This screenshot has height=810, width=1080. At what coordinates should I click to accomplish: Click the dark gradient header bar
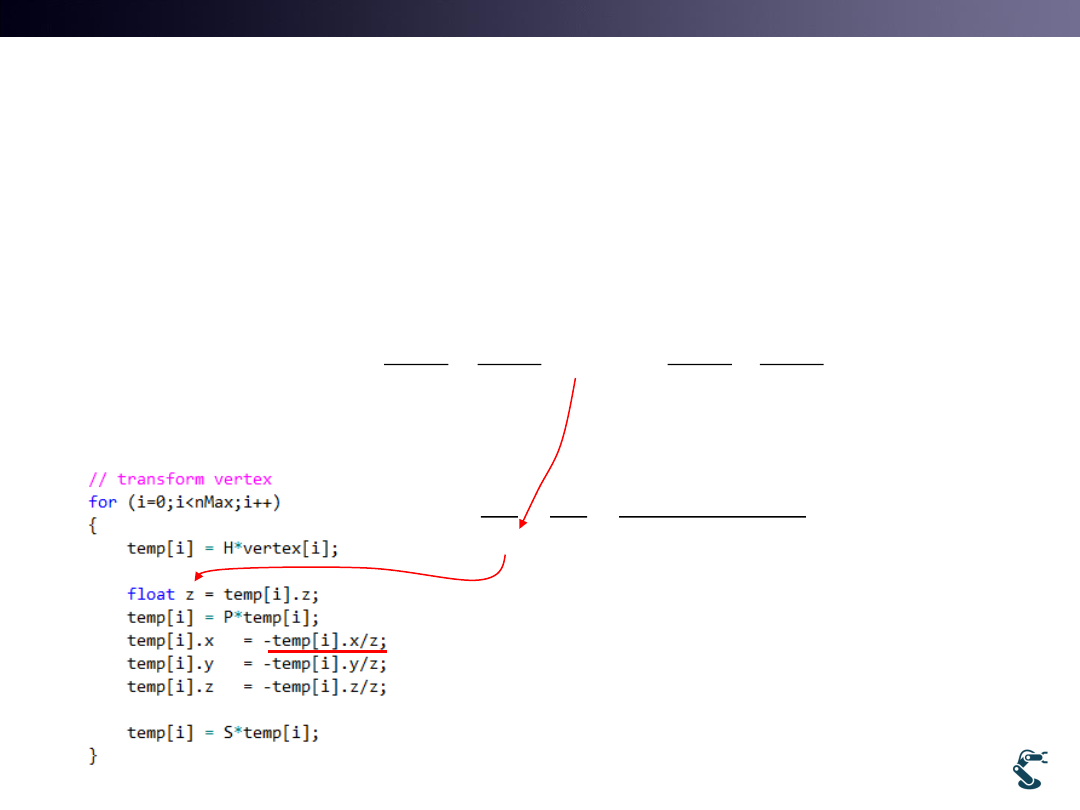click(x=540, y=18)
